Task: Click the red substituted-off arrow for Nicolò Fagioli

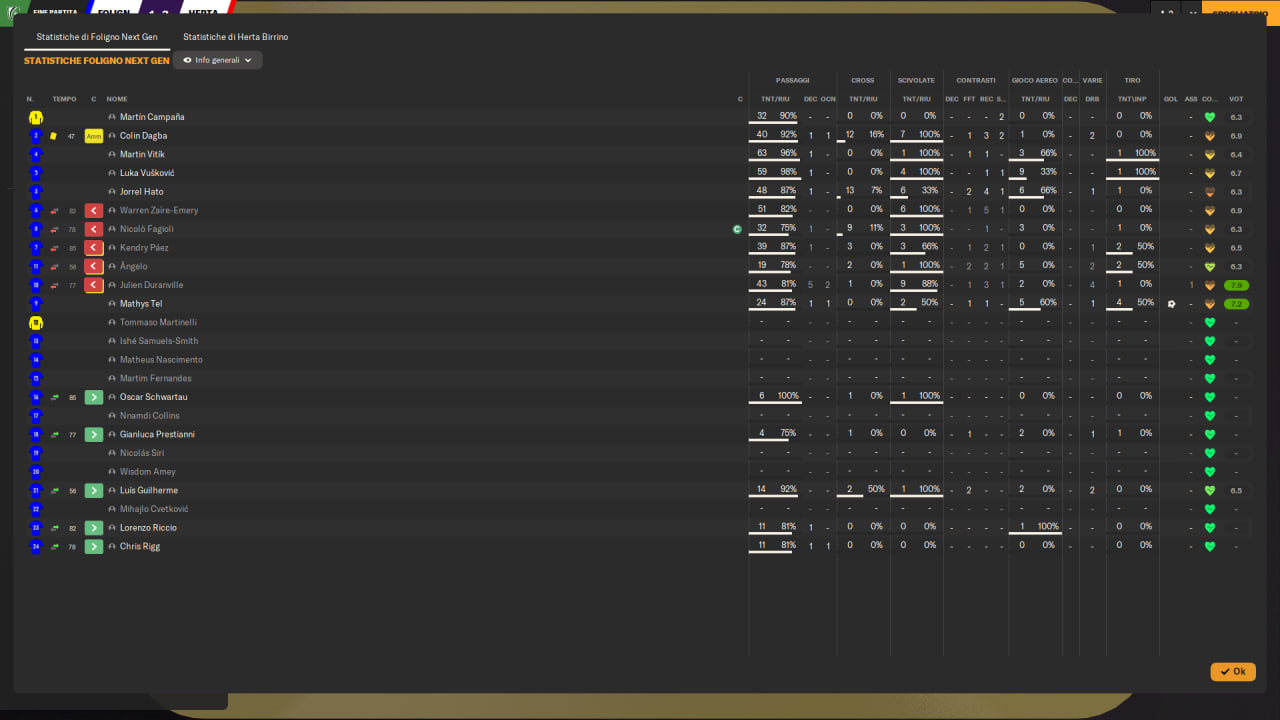Action: (94, 229)
